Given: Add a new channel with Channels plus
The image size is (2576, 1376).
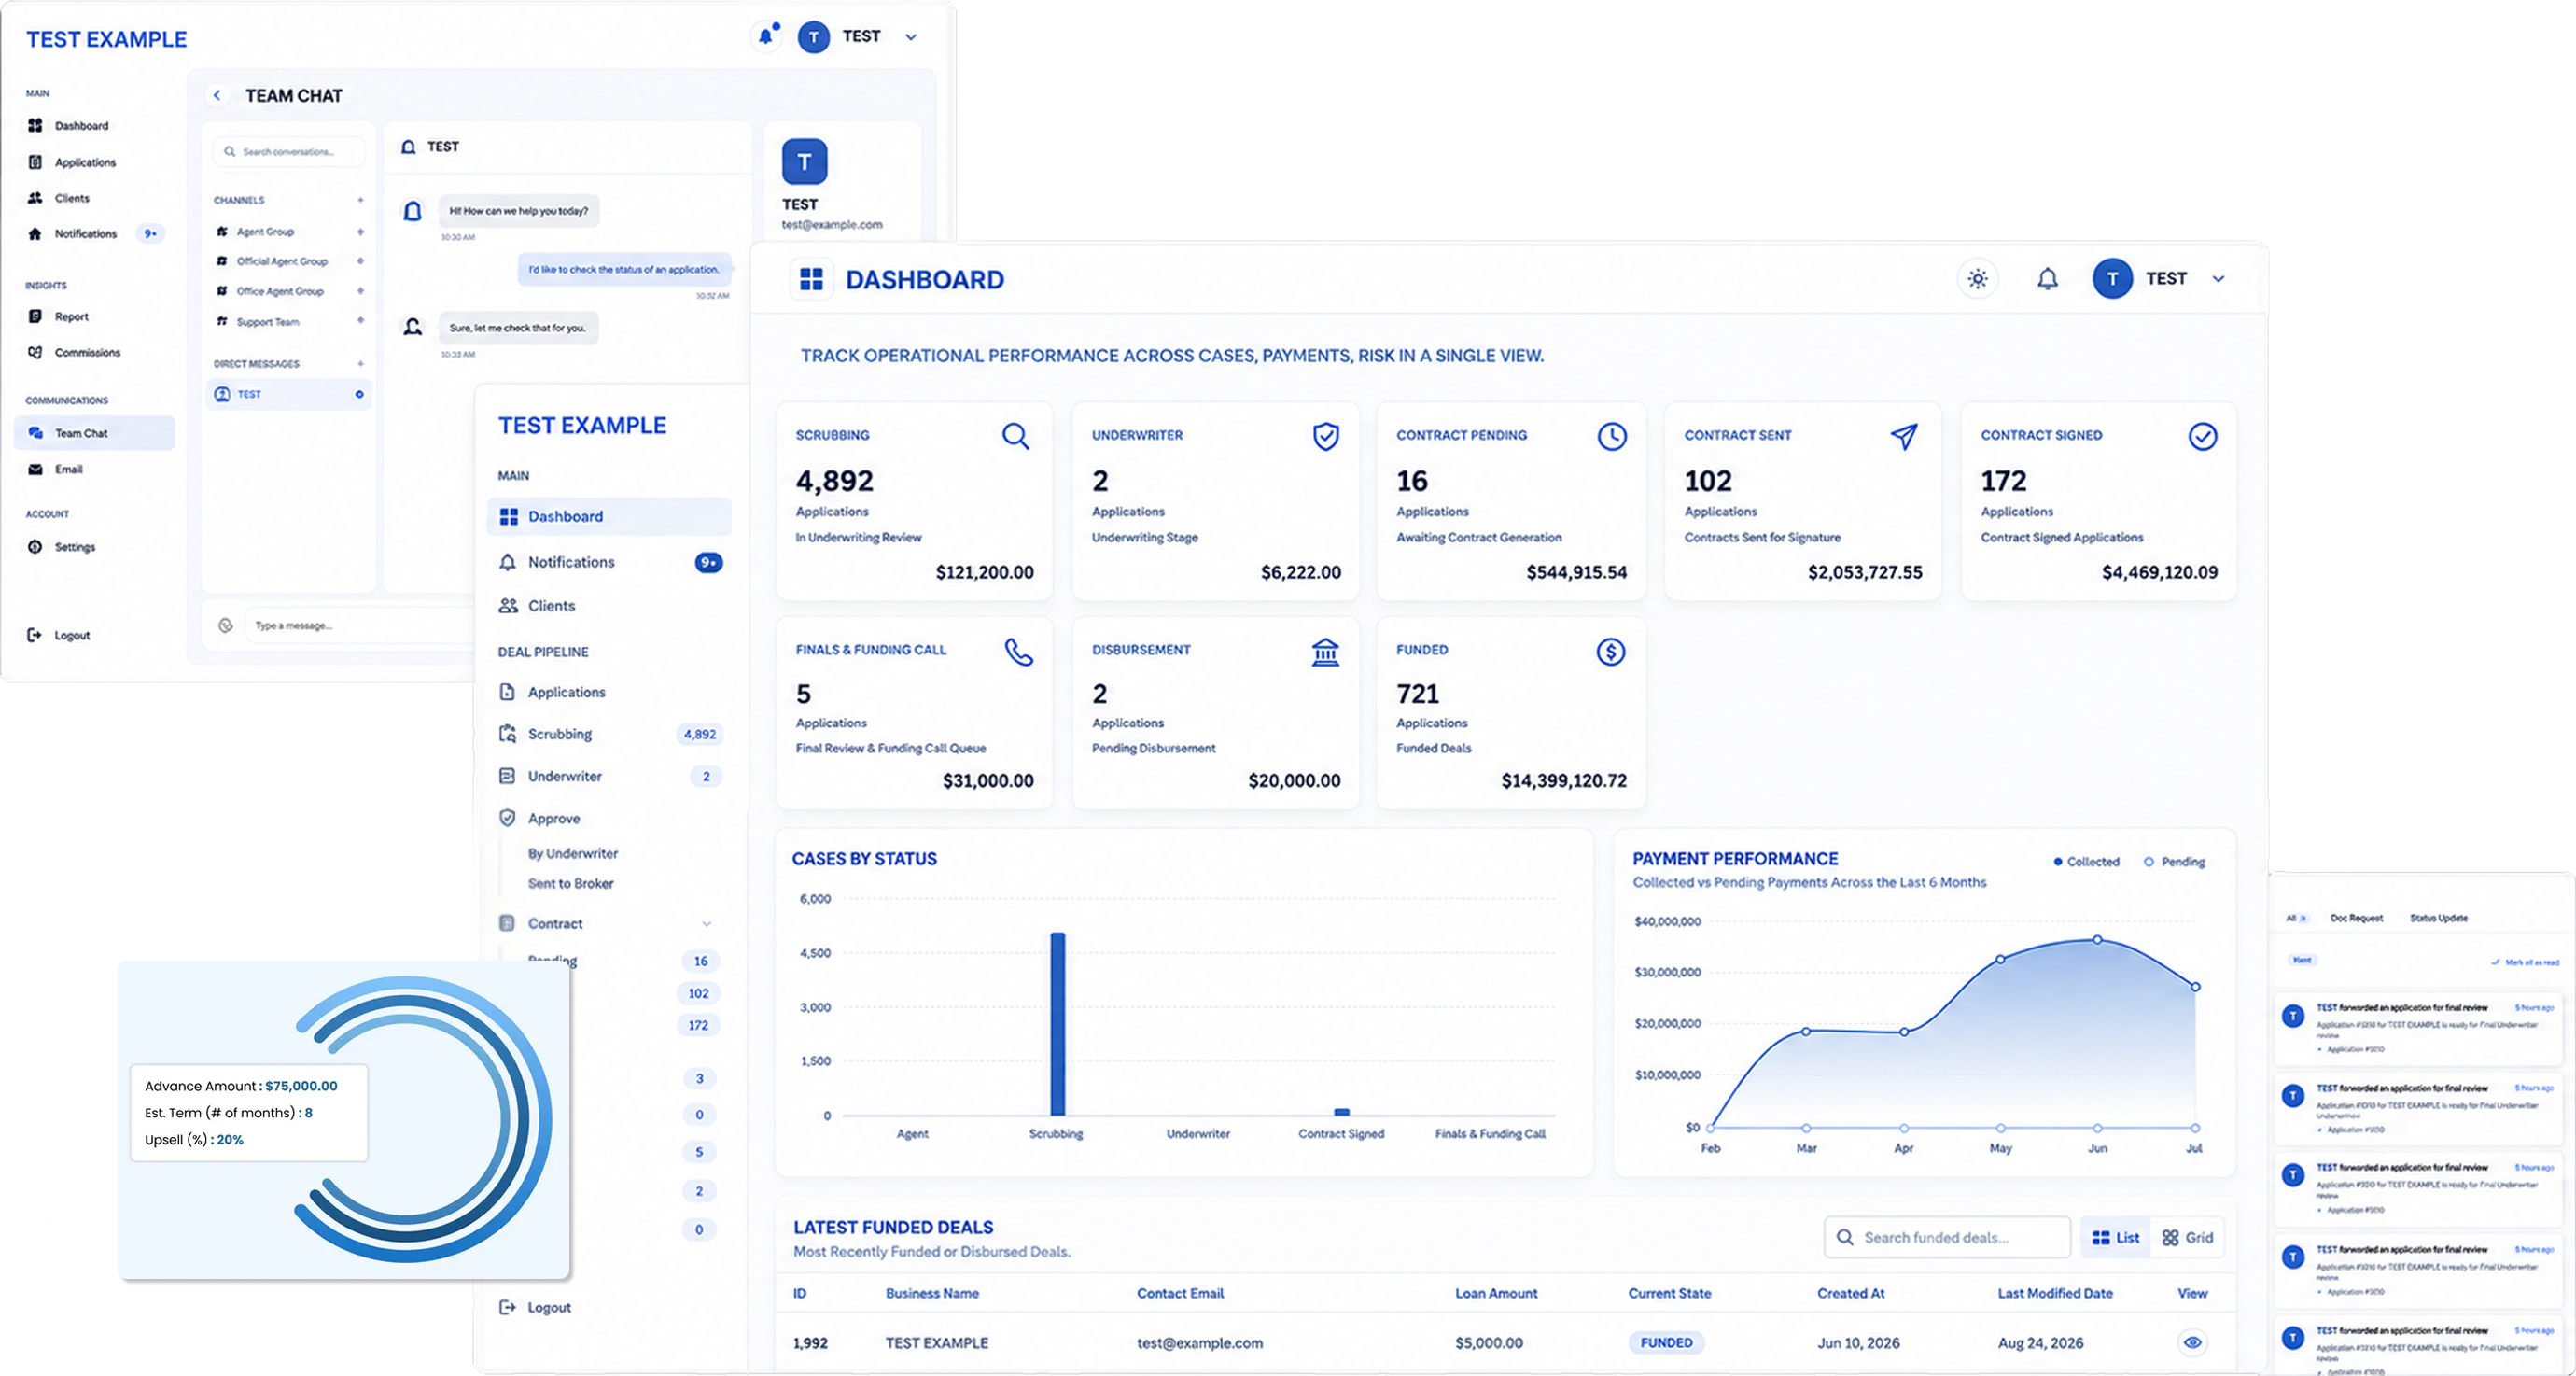Looking at the screenshot, I should 360,200.
